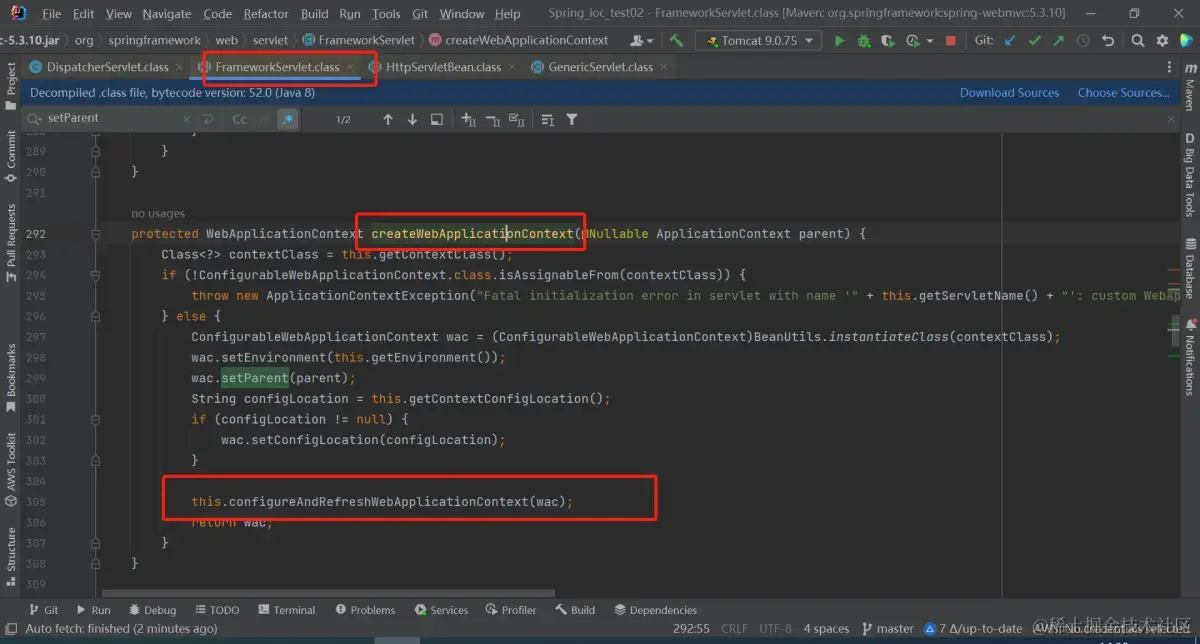This screenshot has width=1200, height=644.
Task: Open the Terminal tool window
Action: (x=286, y=610)
